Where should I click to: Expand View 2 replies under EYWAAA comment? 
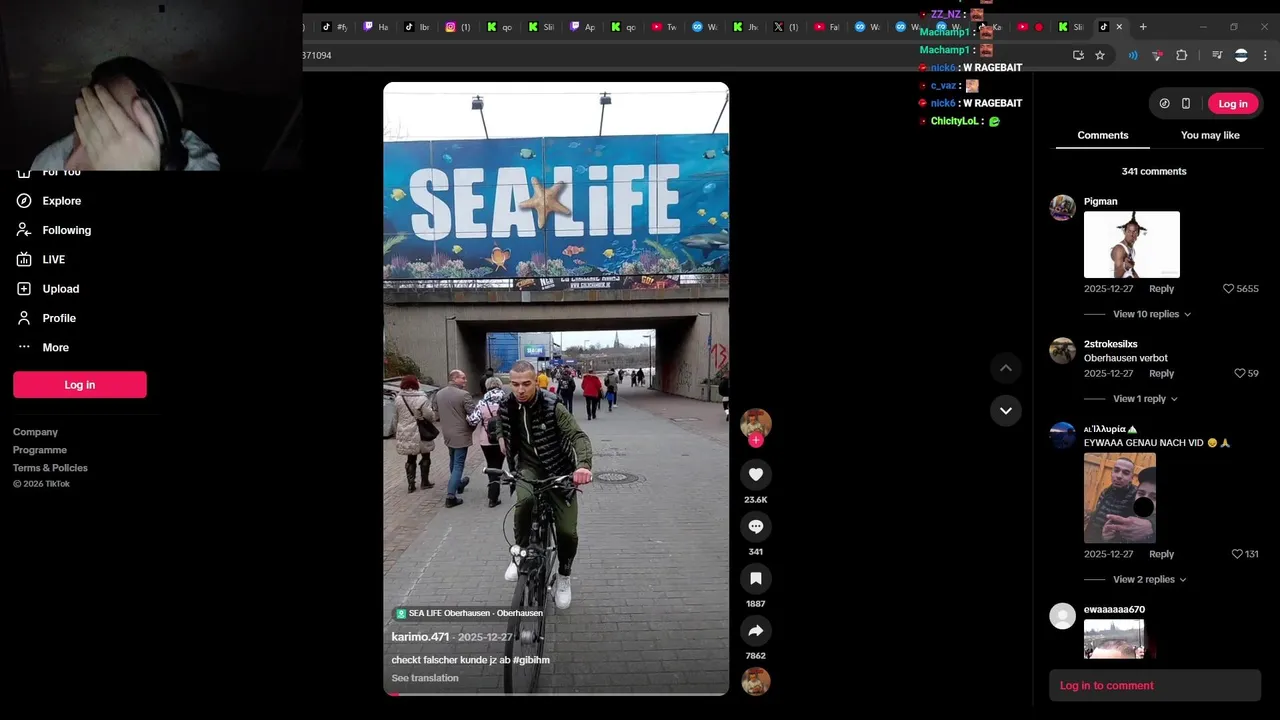(1150, 579)
